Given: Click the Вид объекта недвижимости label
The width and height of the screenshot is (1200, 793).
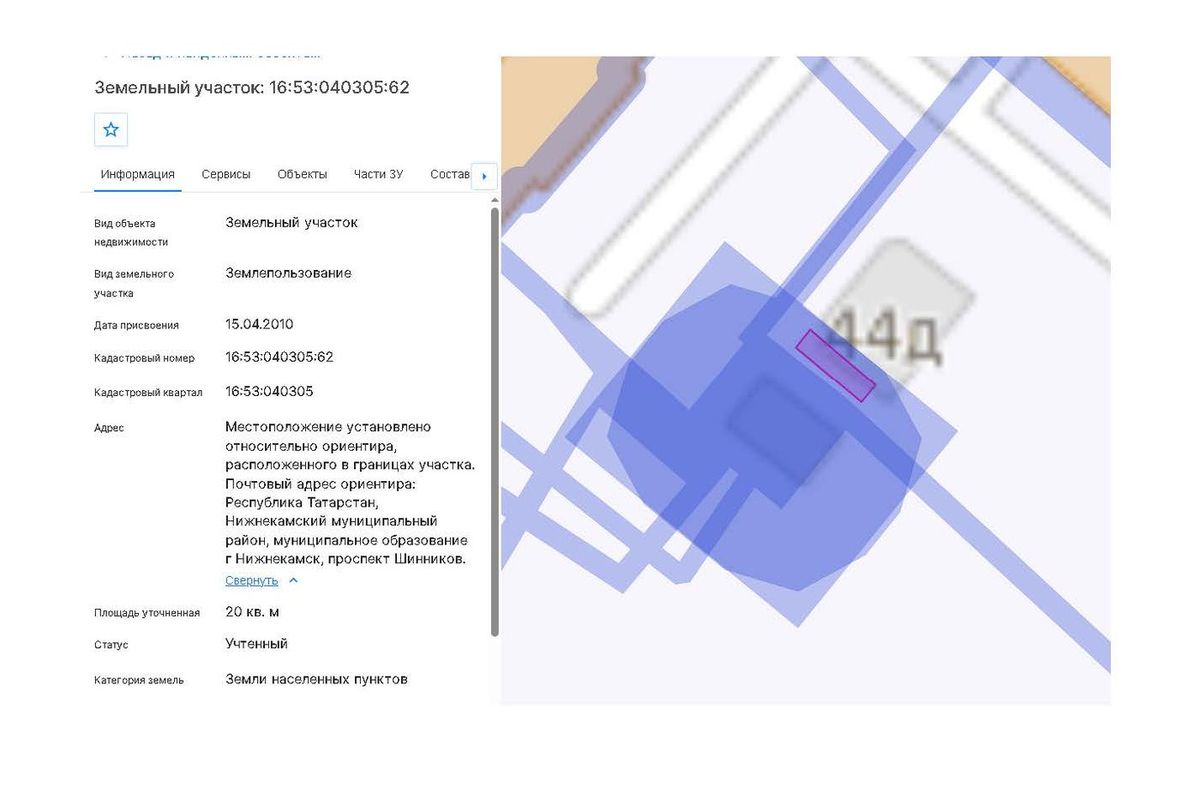Looking at the screenshot, I should coord(131,233).
